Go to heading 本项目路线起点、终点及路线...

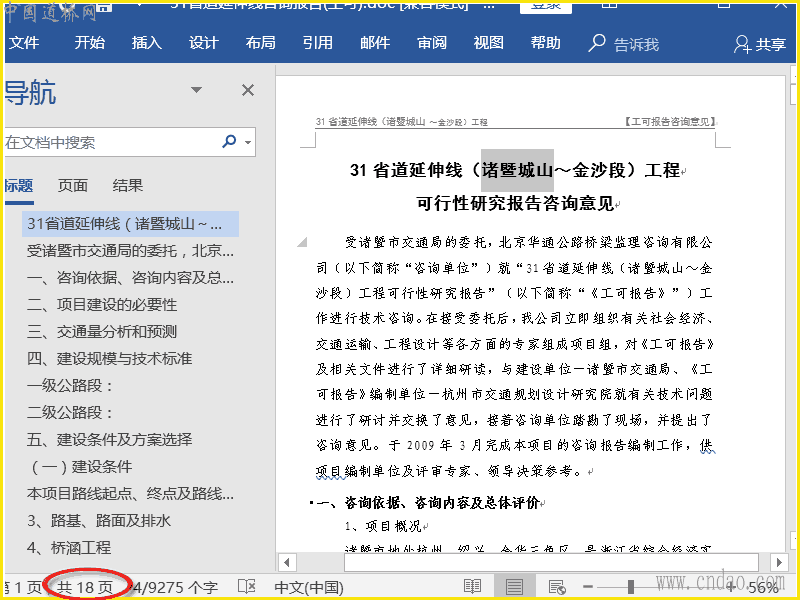click(130, 494)
